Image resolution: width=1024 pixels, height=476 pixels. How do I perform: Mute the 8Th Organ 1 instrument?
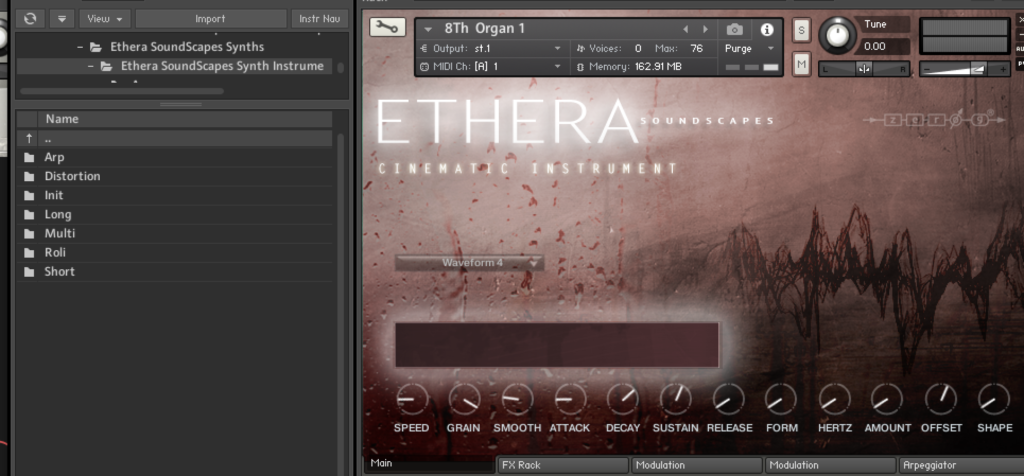coord(802,63)
